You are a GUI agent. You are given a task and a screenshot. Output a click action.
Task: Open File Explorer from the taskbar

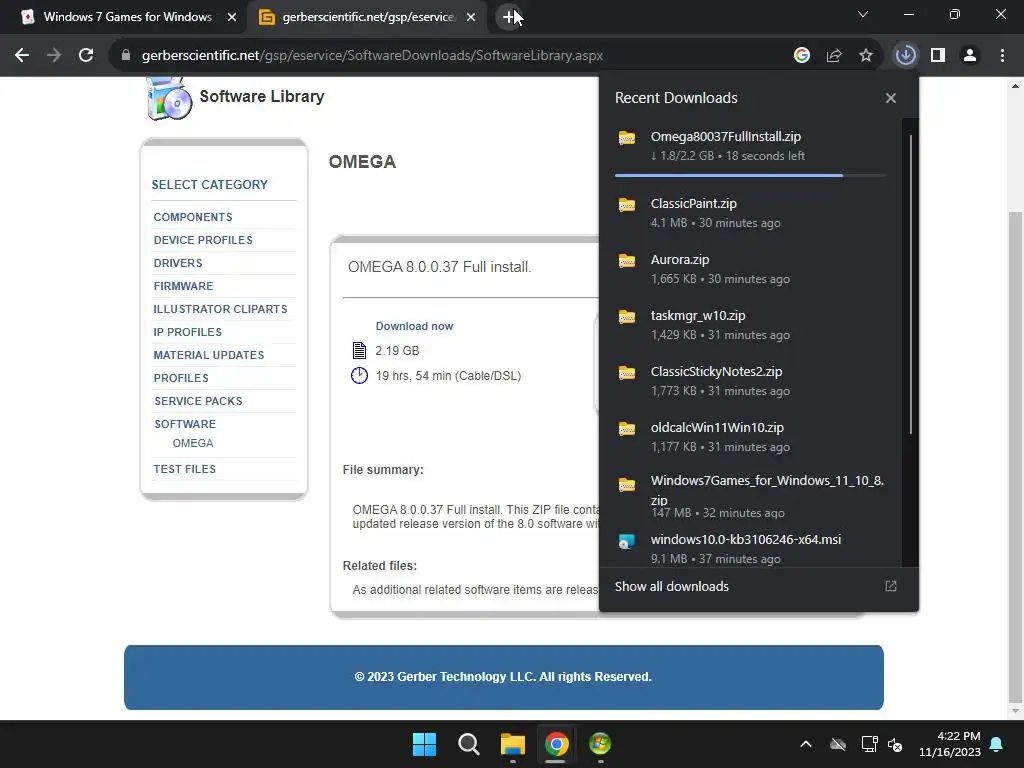pyautogui.click(x=513, y=744)
